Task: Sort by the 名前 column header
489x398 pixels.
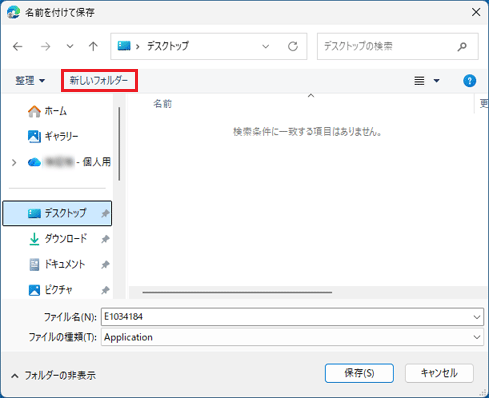Action: coord(163,104)
